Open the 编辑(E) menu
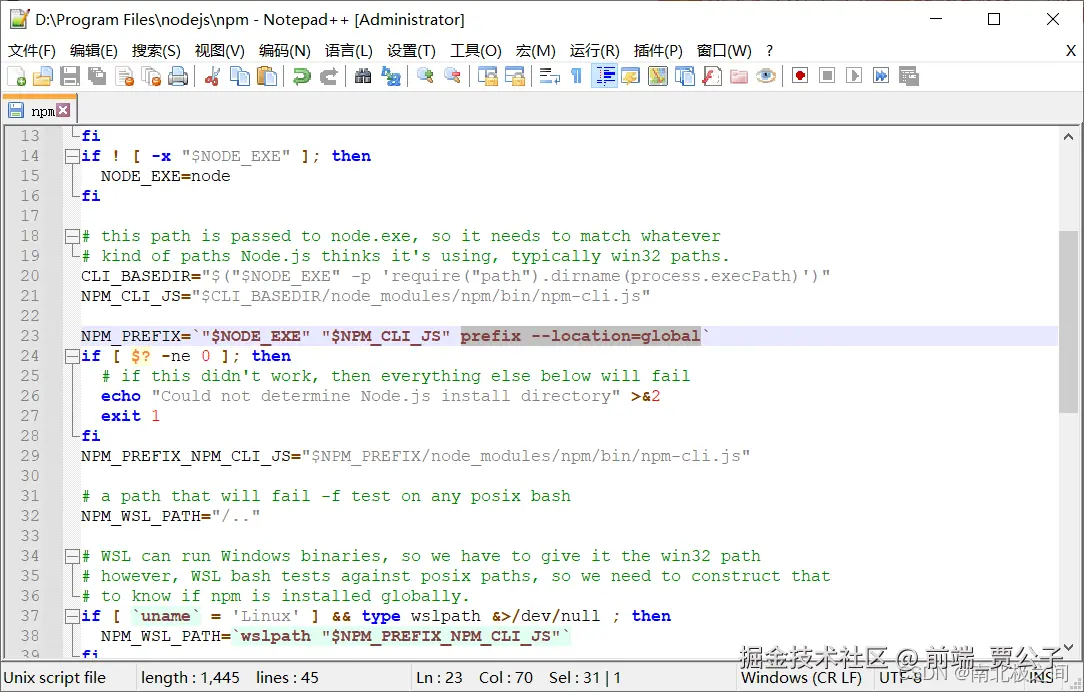The image size is (1084, 692). coord(94,51)
